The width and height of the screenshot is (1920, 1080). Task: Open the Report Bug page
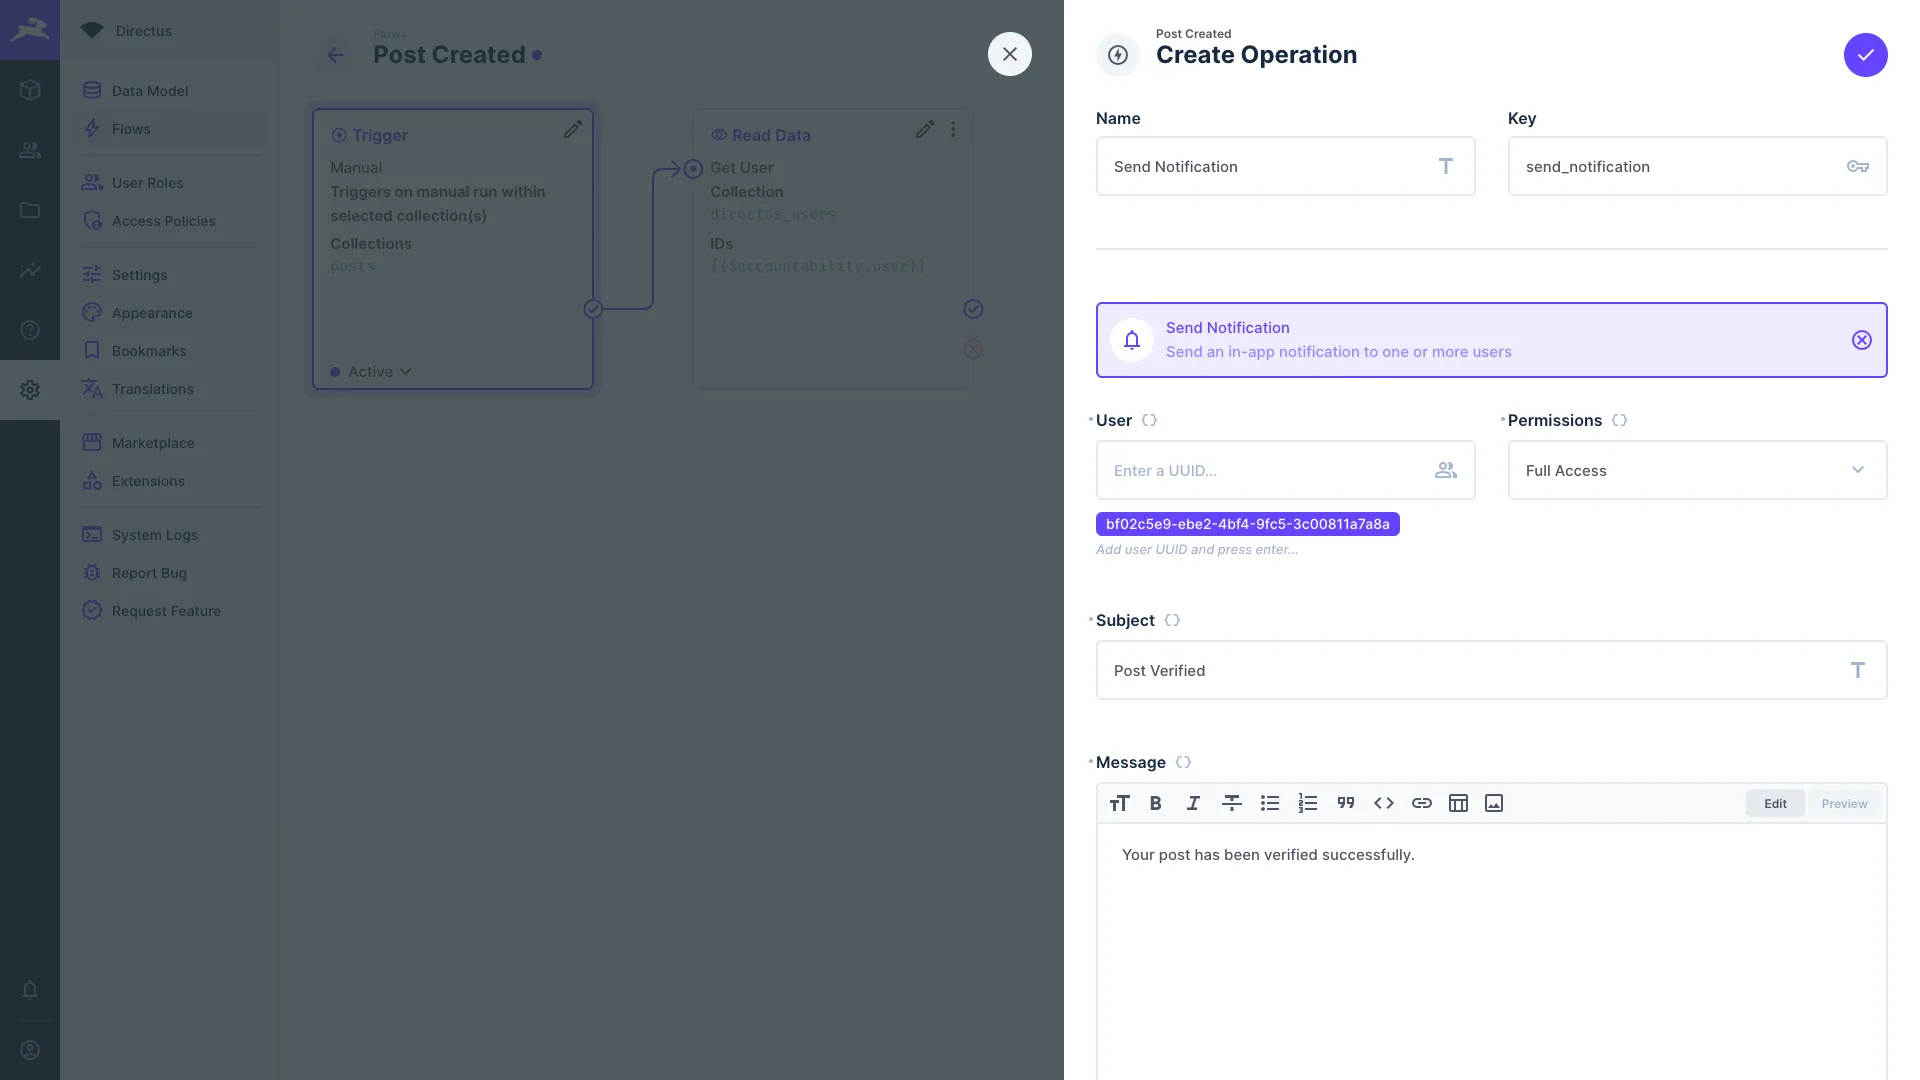tap(149, 572)
